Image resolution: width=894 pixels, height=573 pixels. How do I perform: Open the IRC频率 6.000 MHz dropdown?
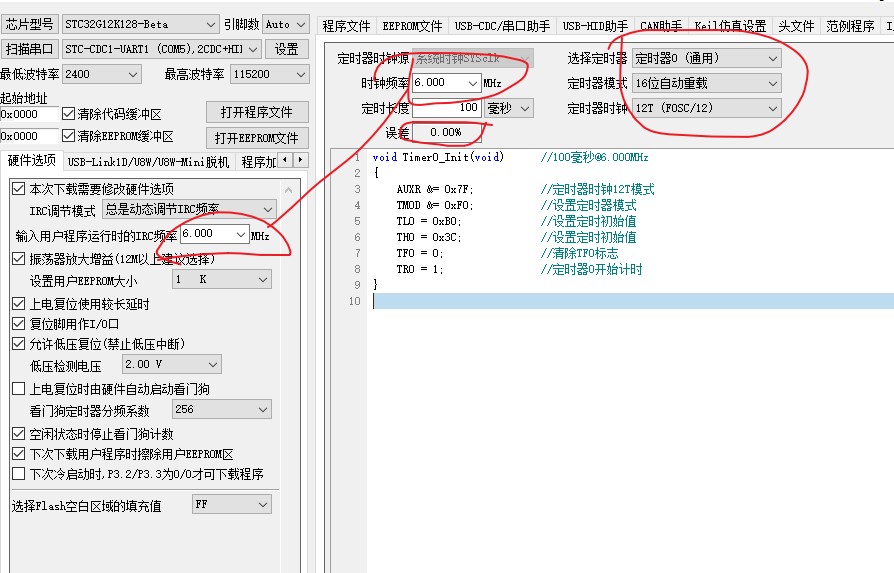(214, 234)
